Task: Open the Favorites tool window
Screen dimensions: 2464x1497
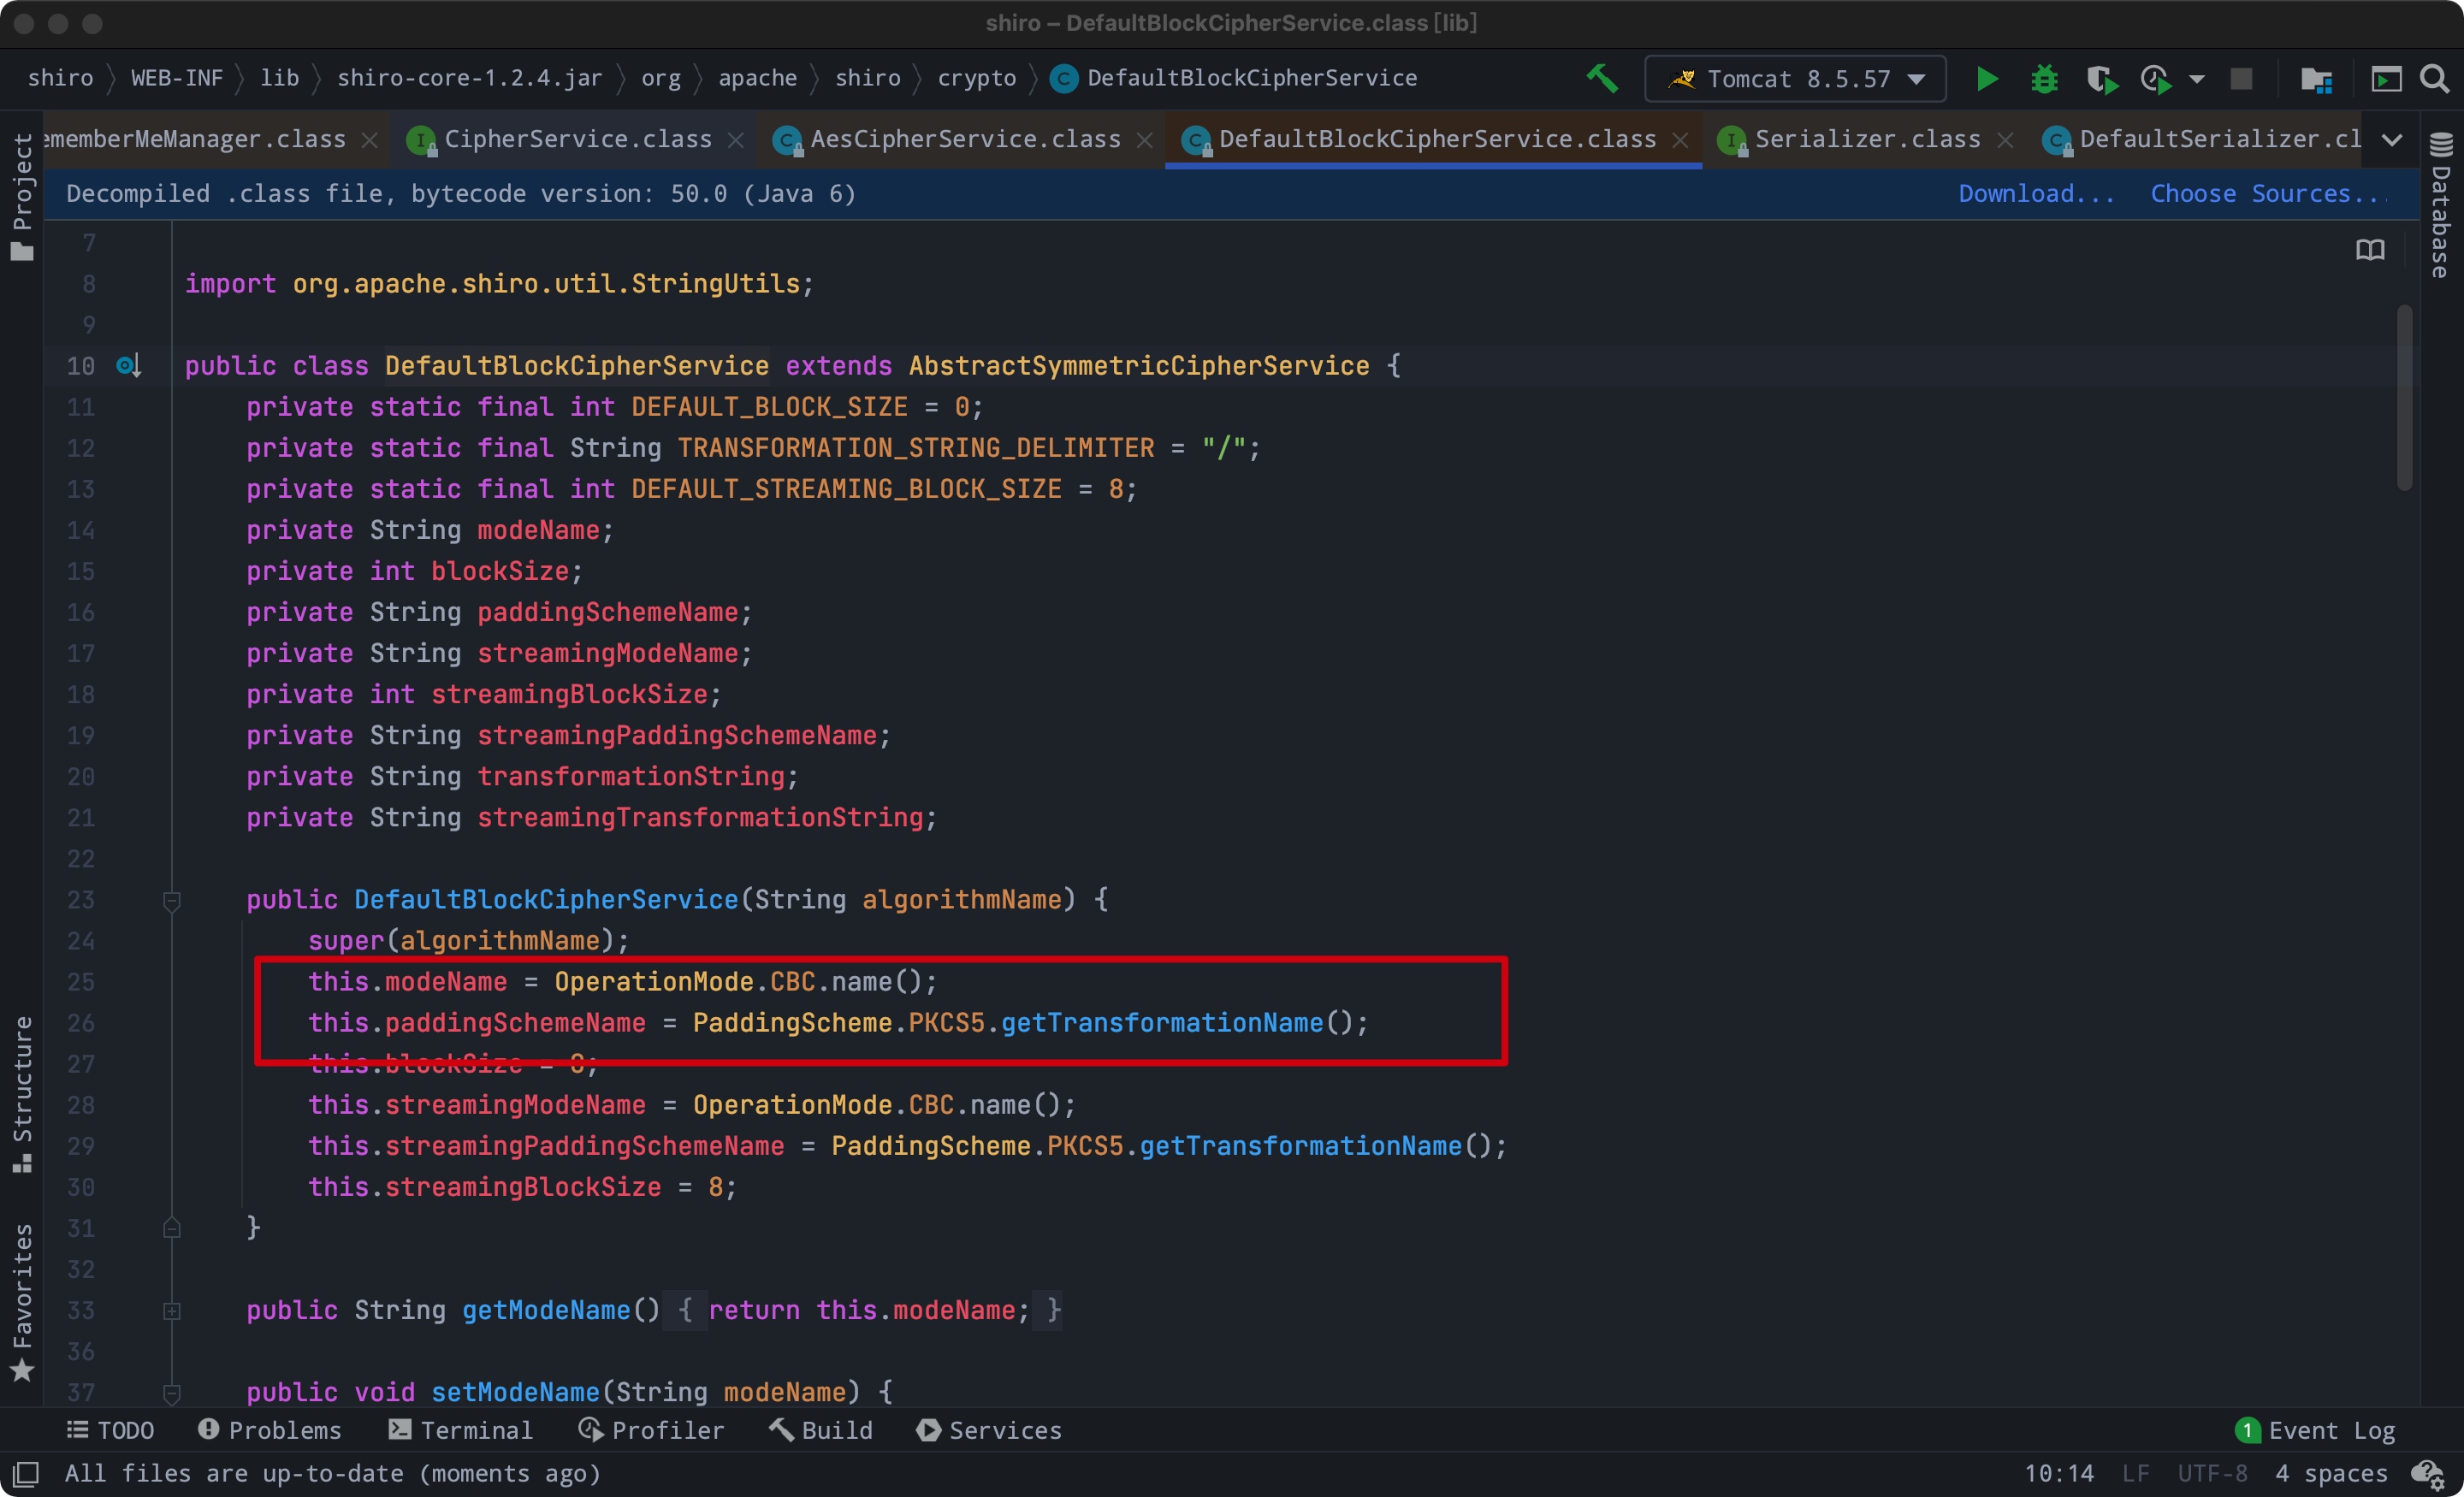Action: pyautogui.click(x=22, y=1302)
